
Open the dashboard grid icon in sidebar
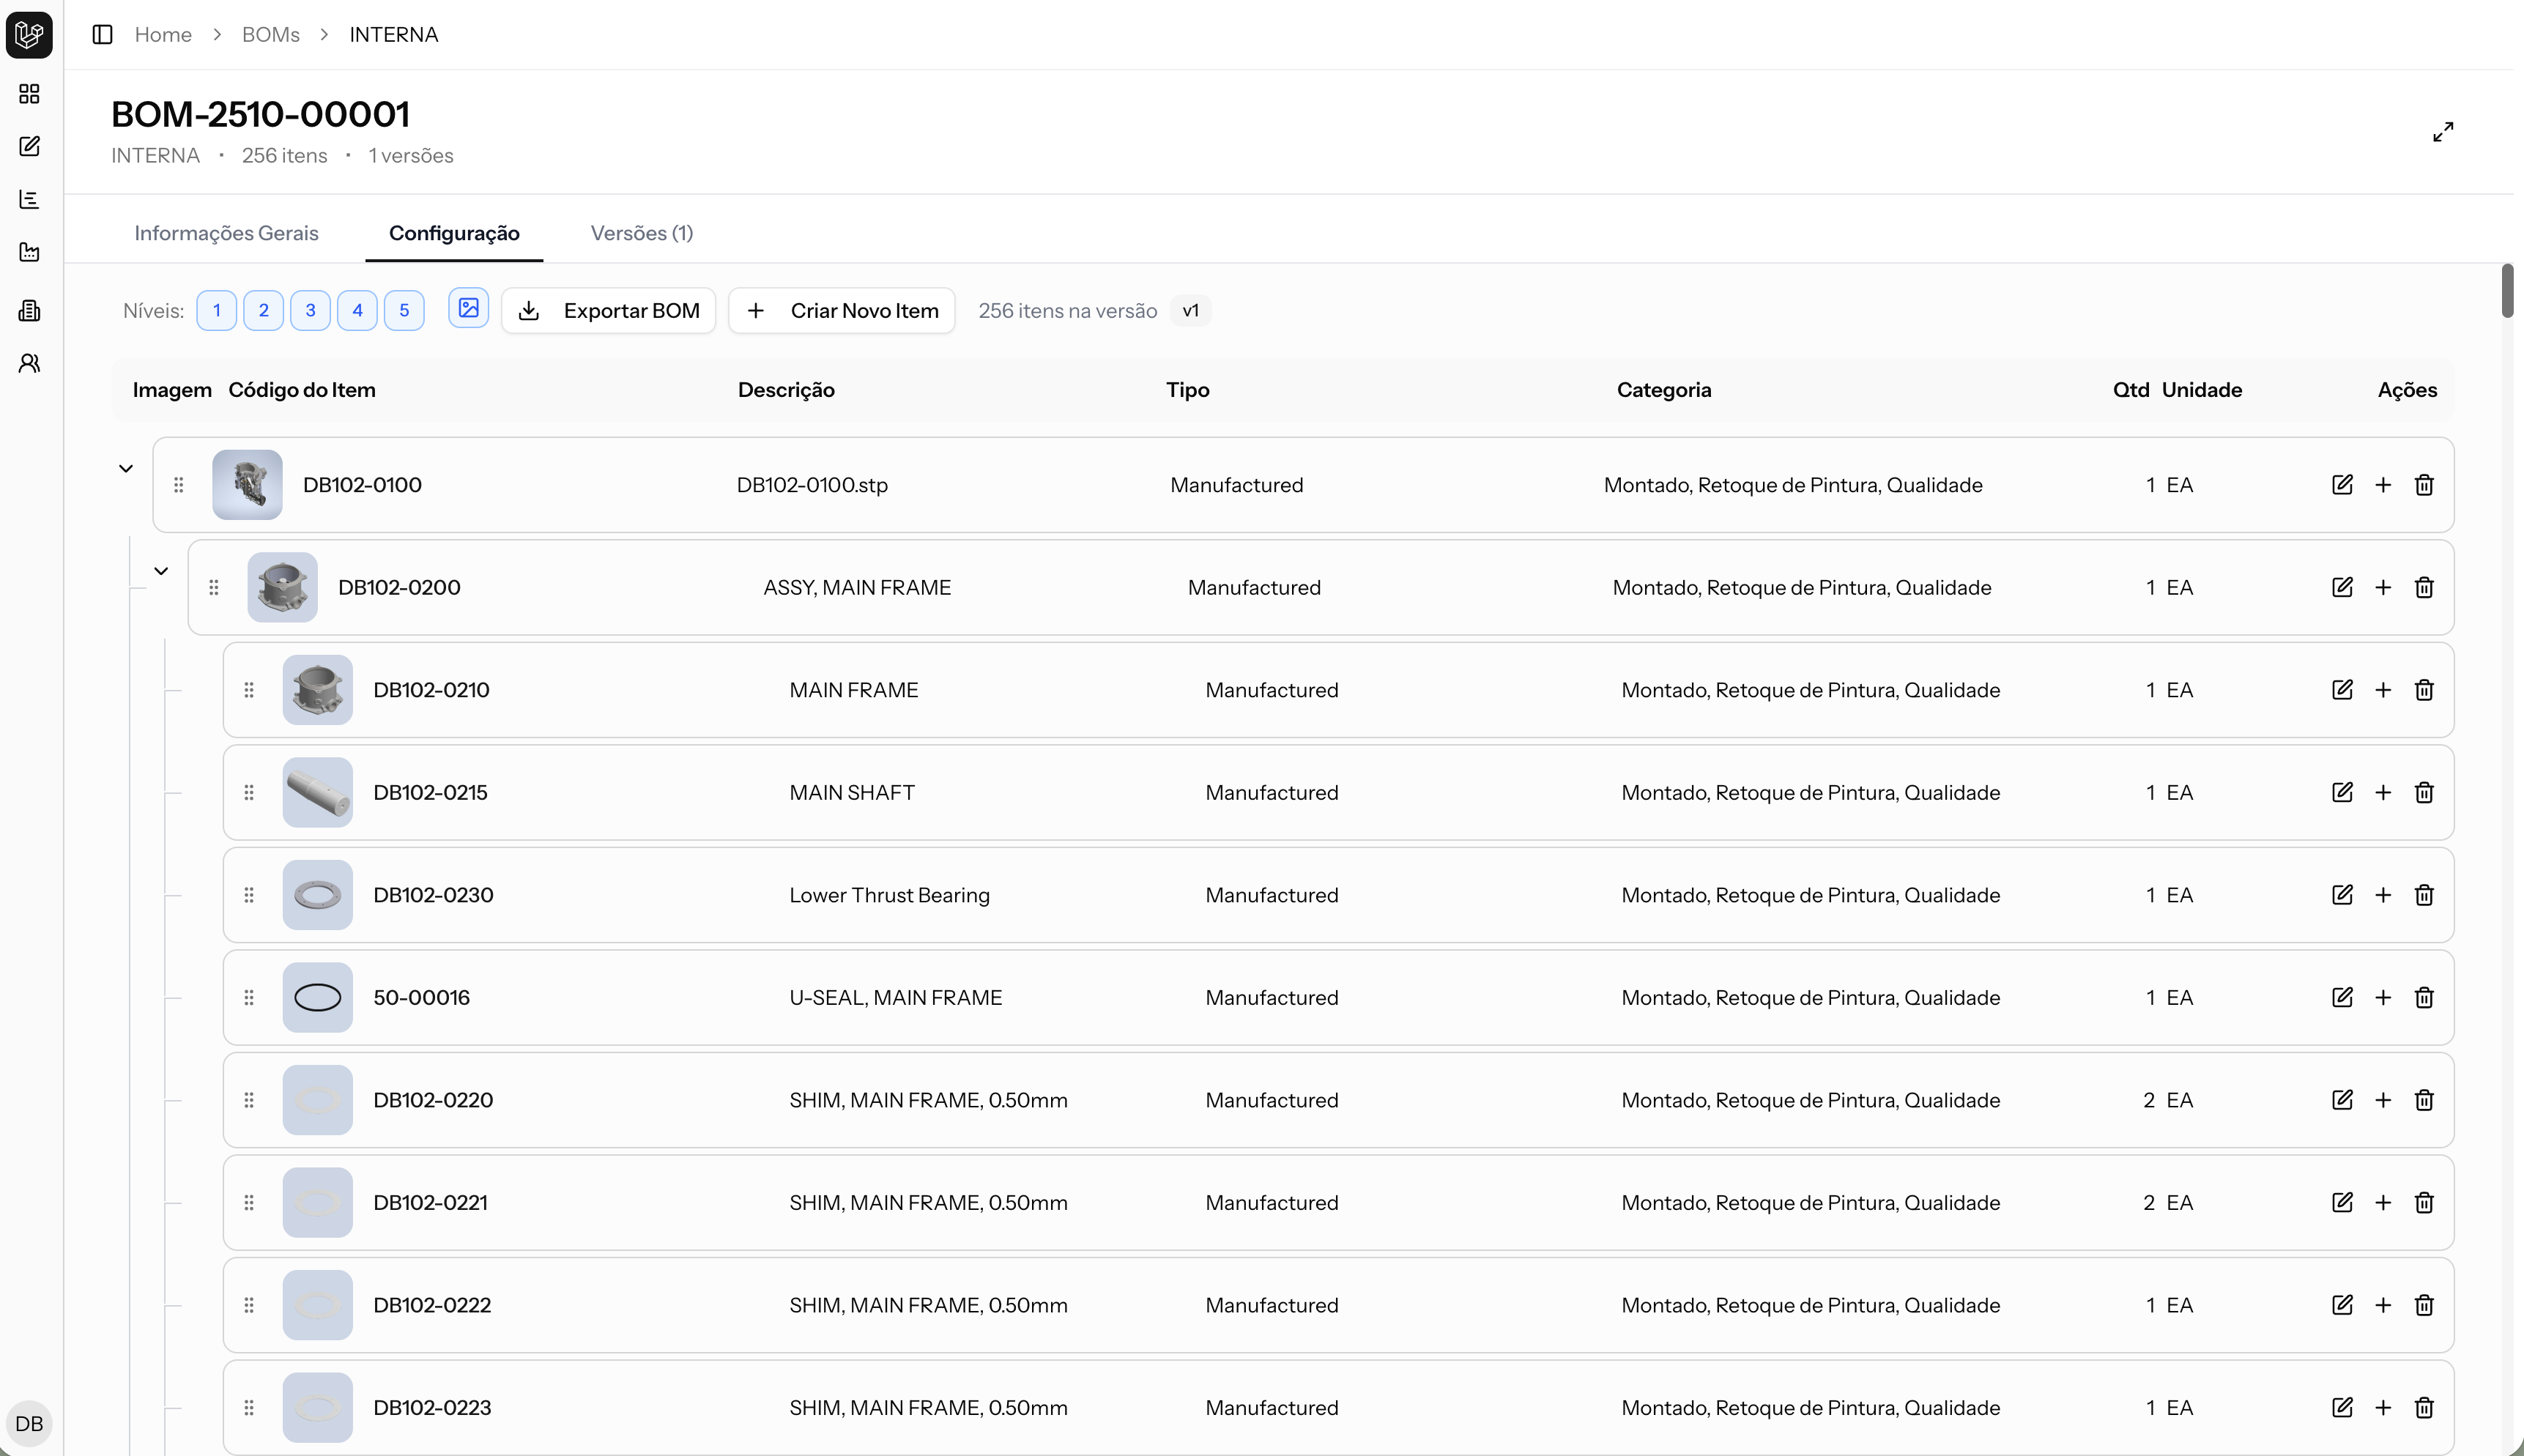pos(29,94)
